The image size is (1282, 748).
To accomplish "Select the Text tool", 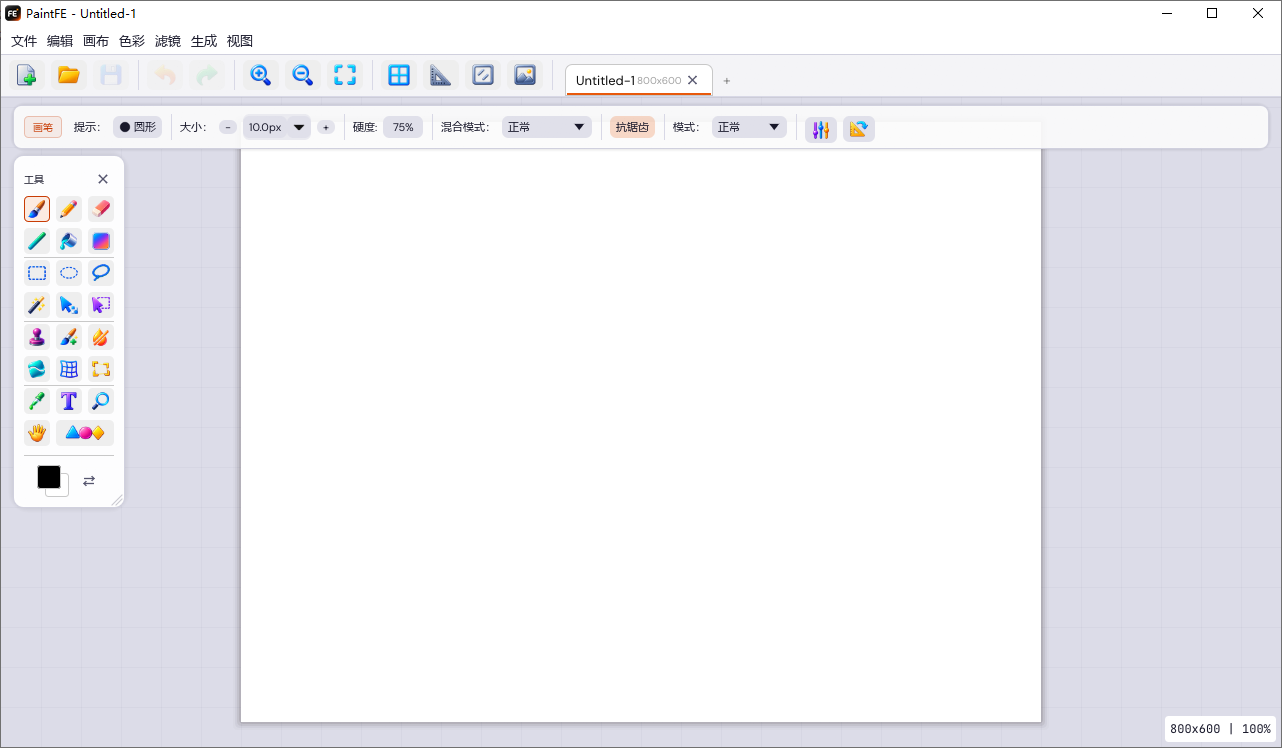I will coord(69,401).
